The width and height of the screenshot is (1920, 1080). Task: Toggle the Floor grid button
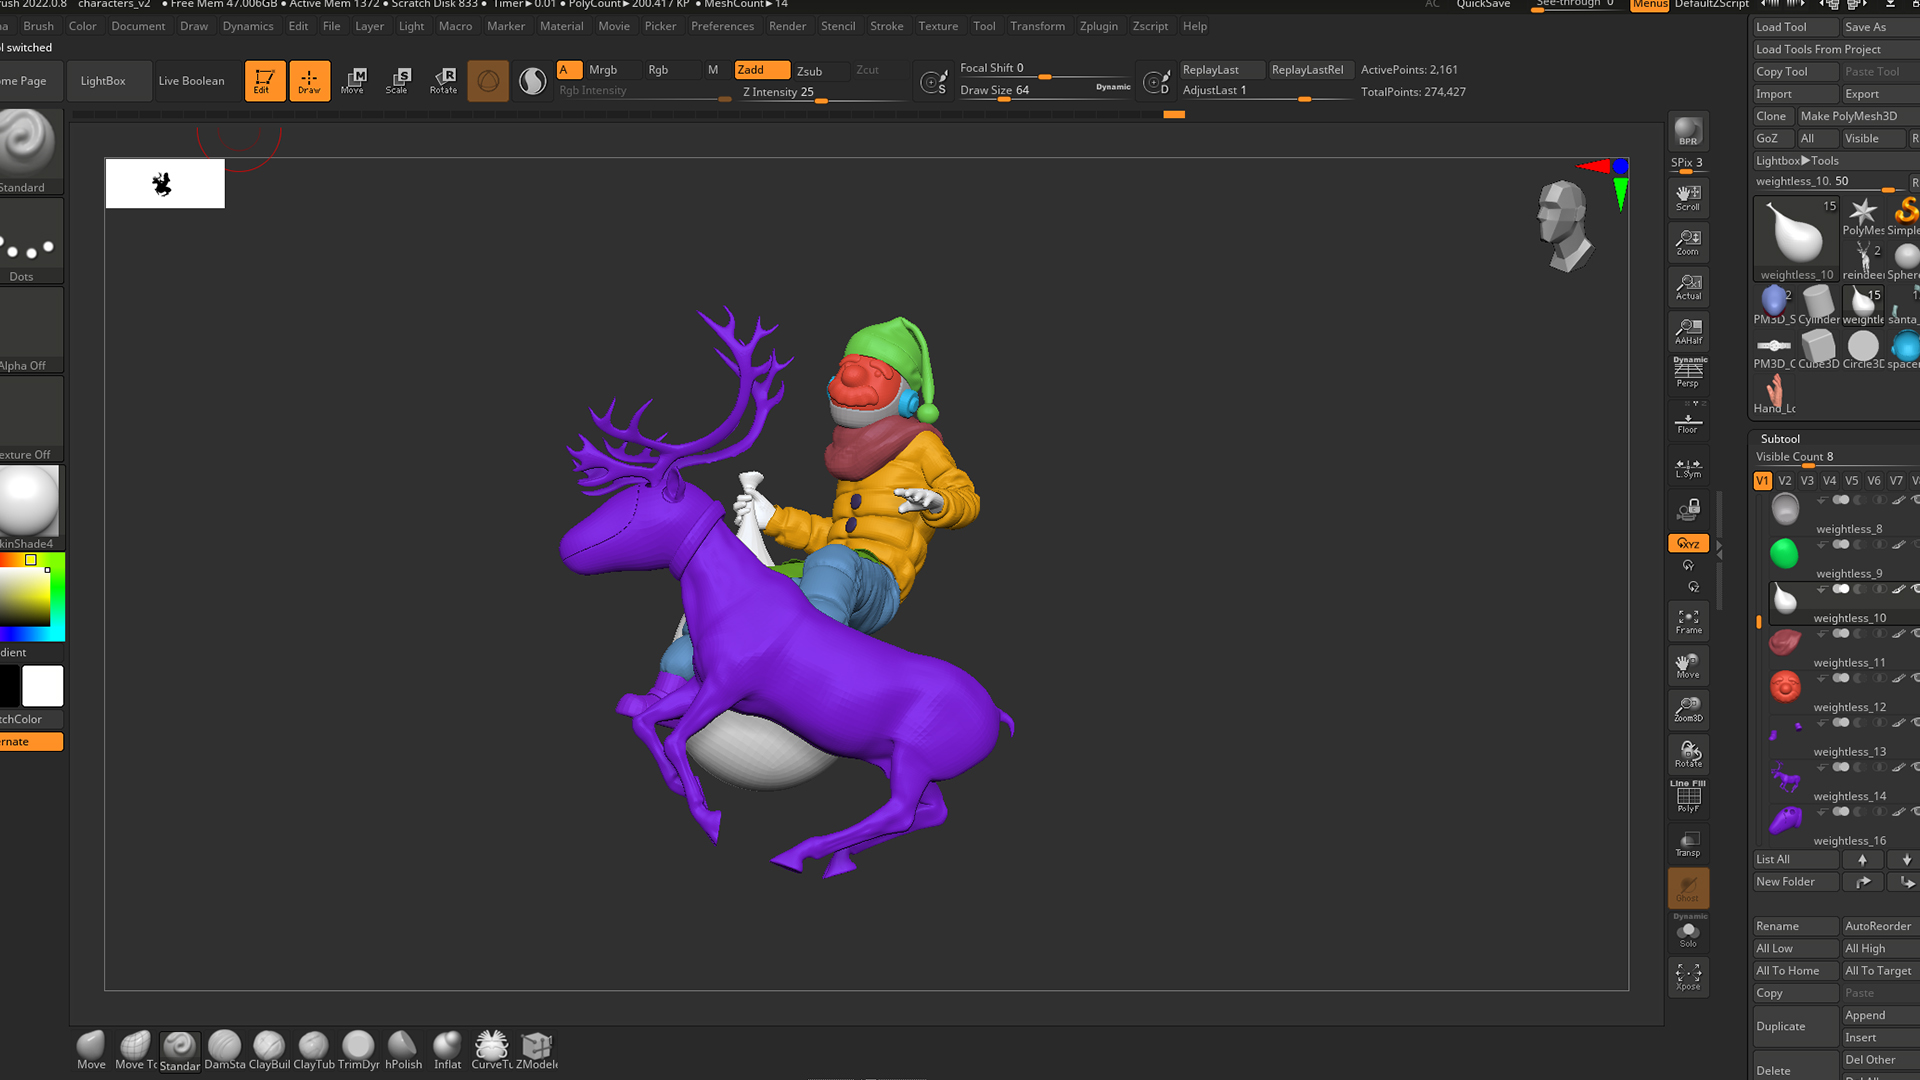[x=1688, y=420]
